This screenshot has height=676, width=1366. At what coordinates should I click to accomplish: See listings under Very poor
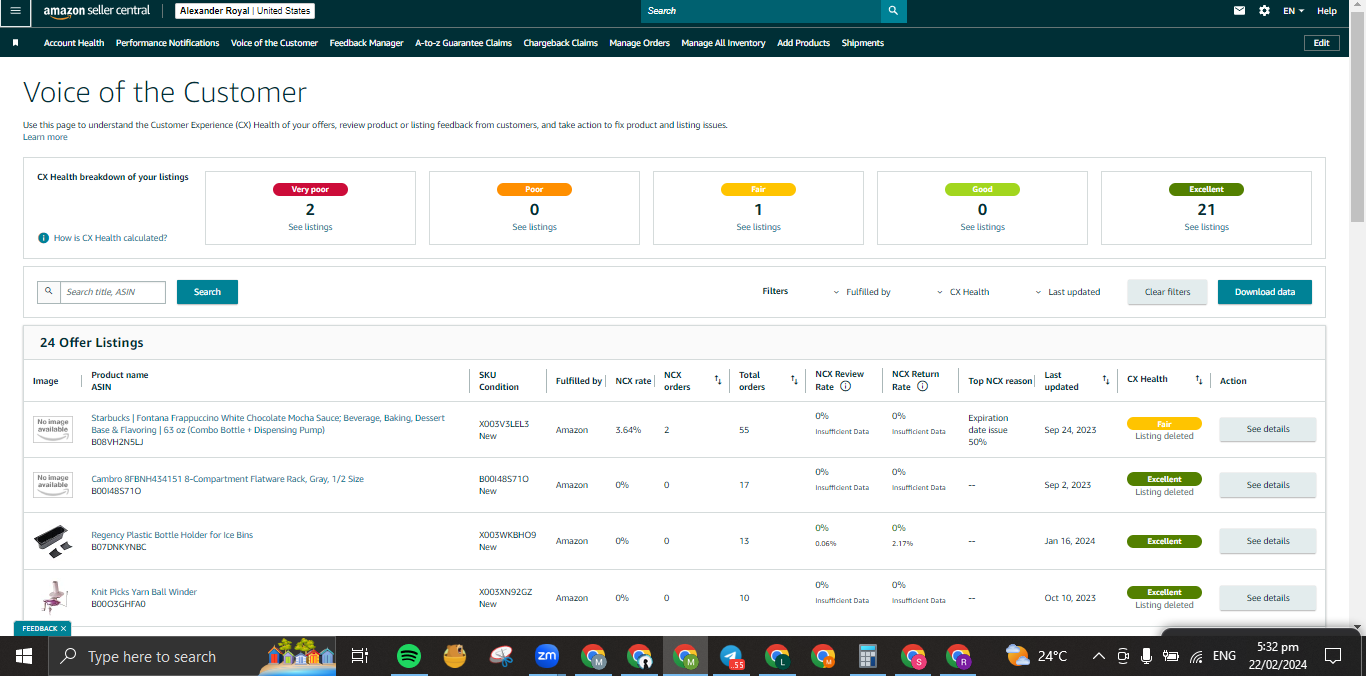310,227
